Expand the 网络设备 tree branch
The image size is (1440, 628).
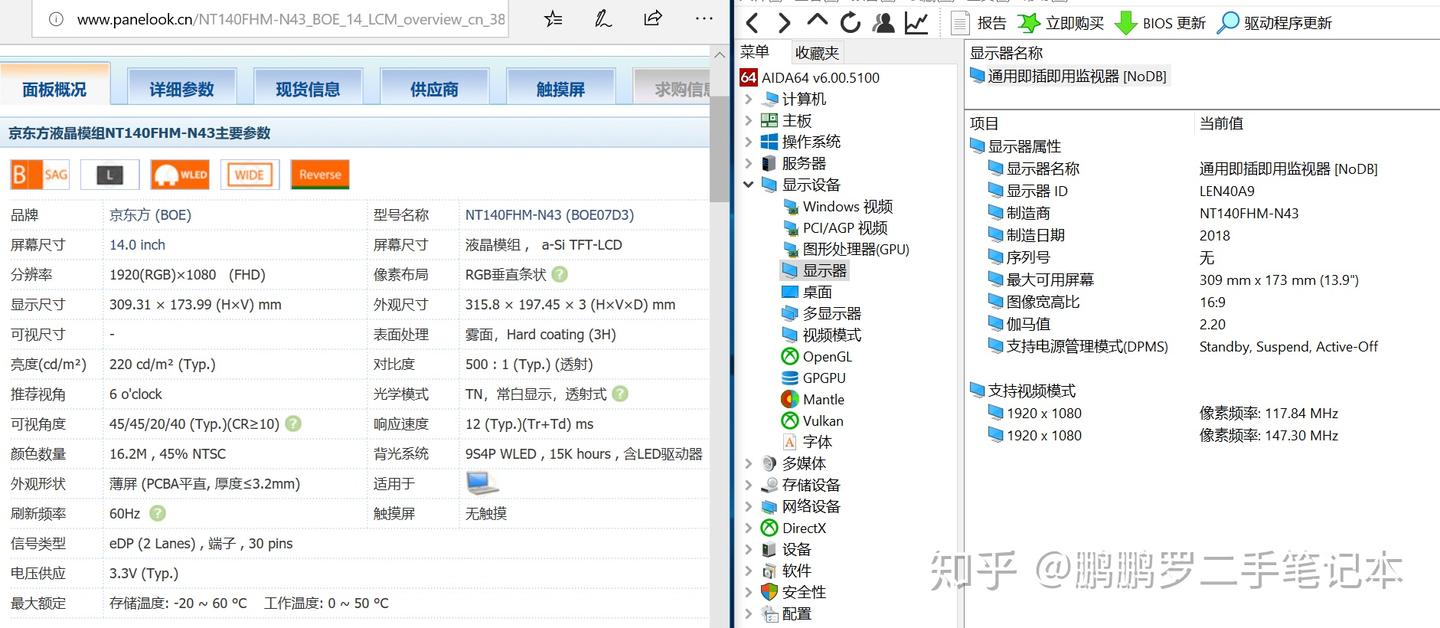[748, 506]
